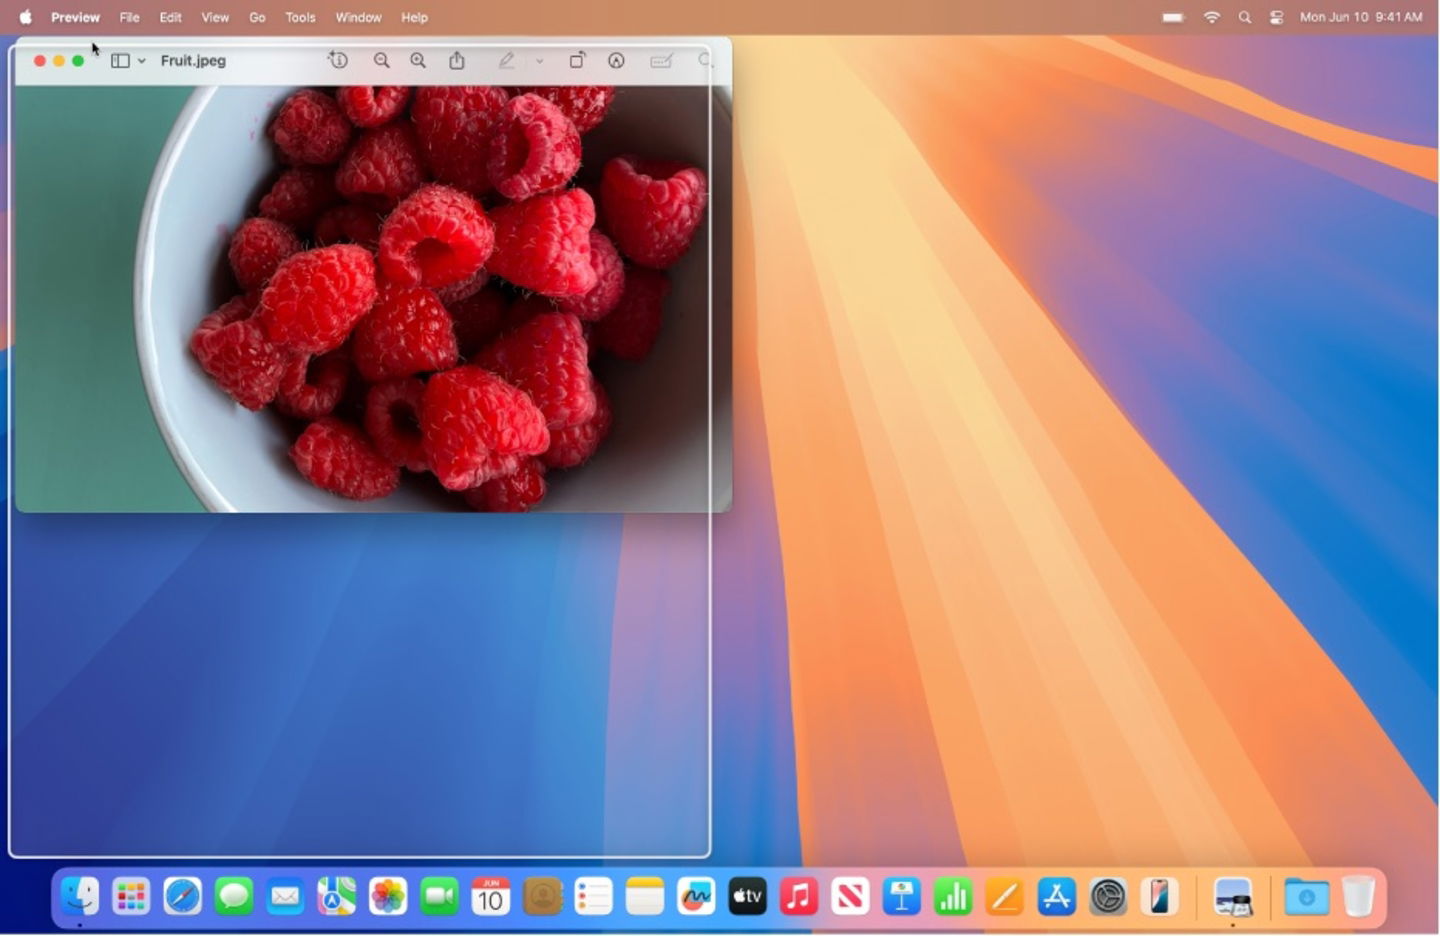Open News from the Dock

[x=850, y=896]
